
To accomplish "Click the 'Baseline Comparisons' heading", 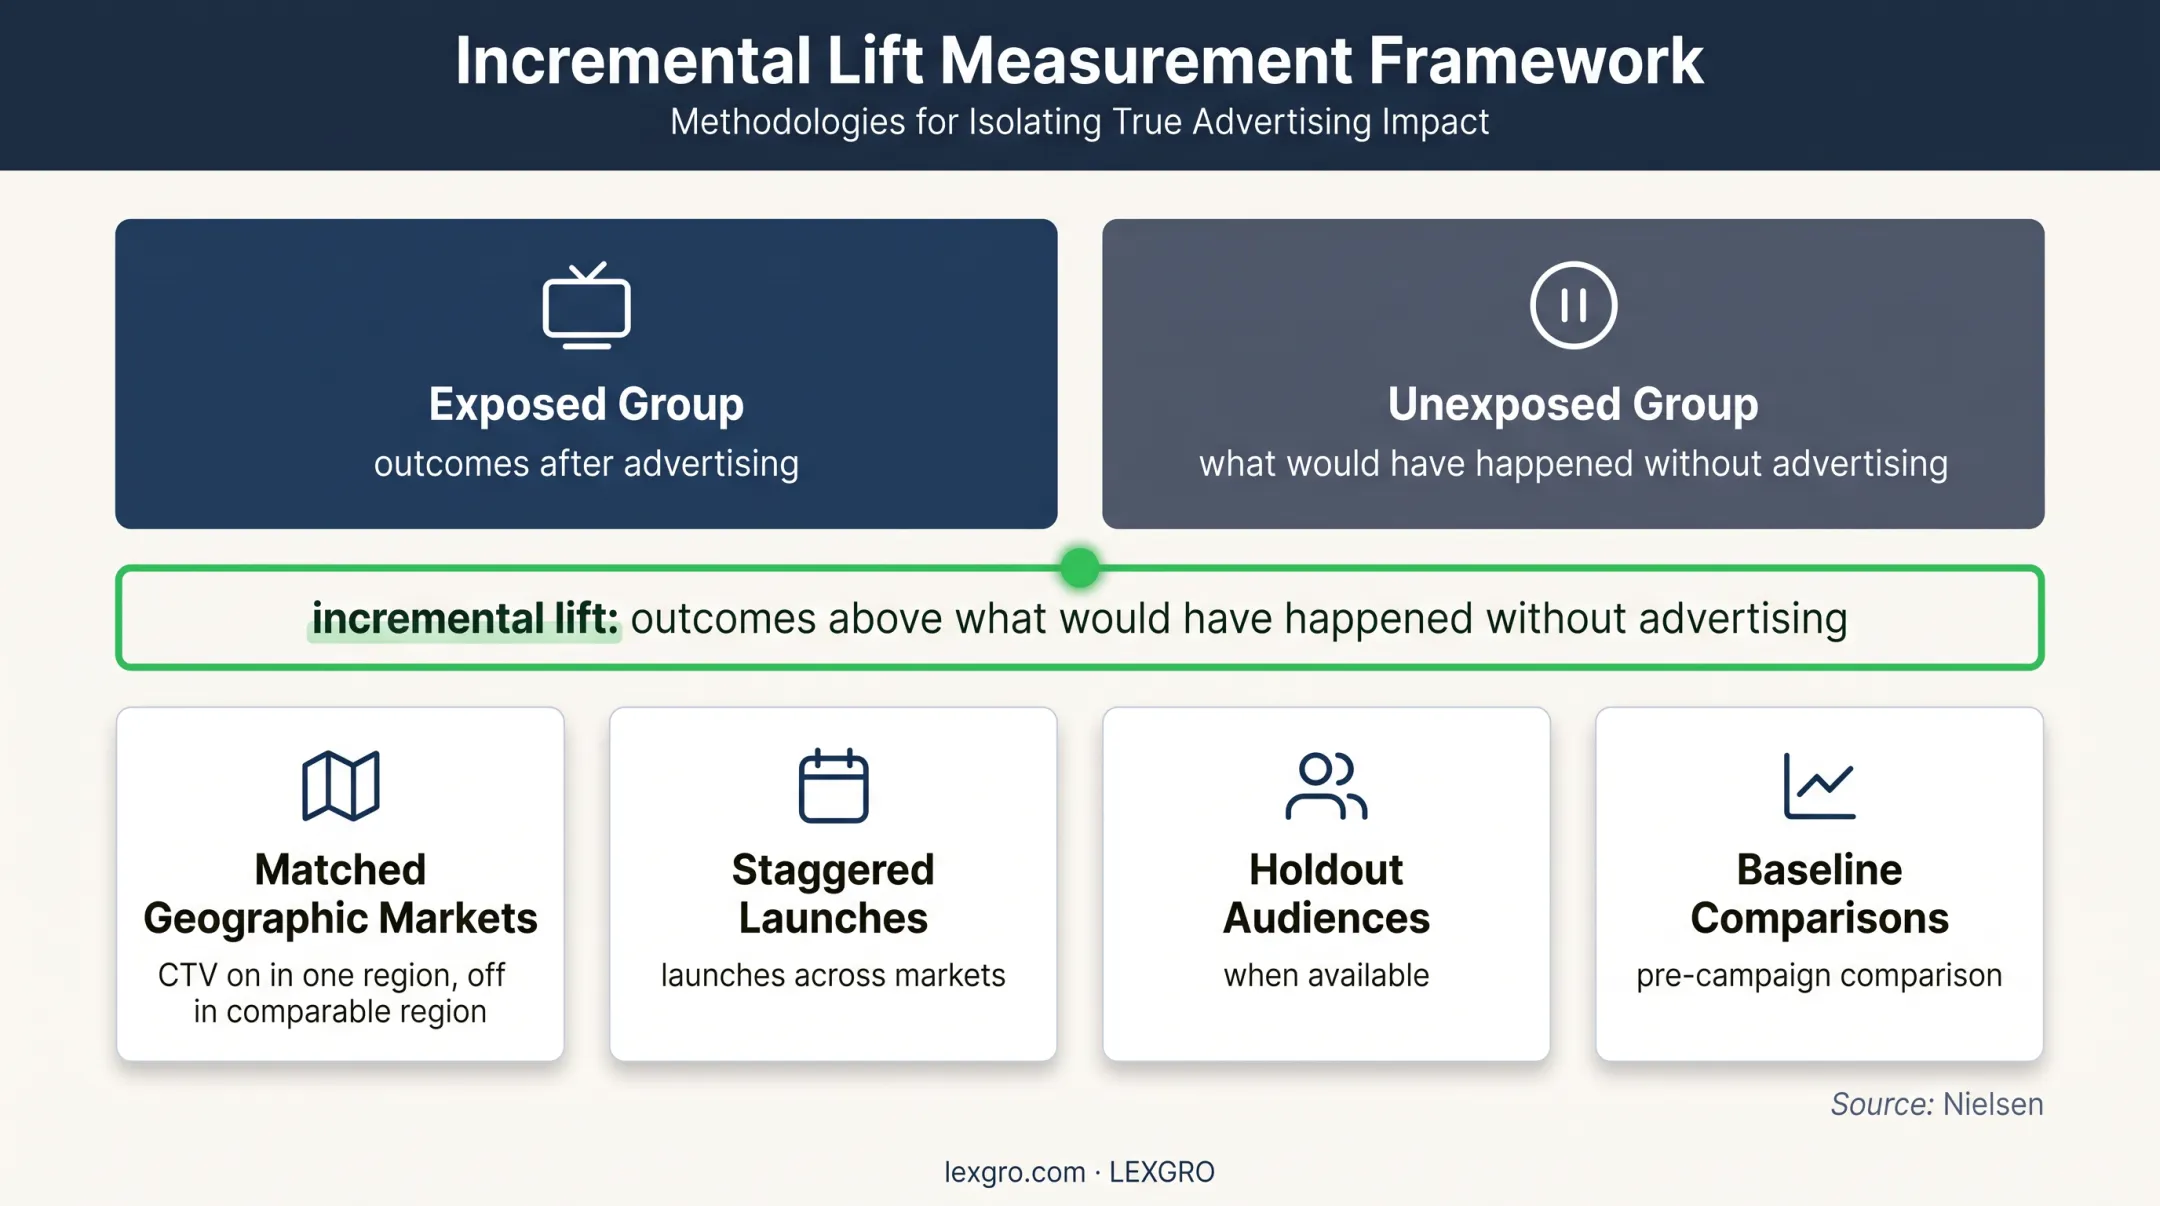I will pos(1819,894).
